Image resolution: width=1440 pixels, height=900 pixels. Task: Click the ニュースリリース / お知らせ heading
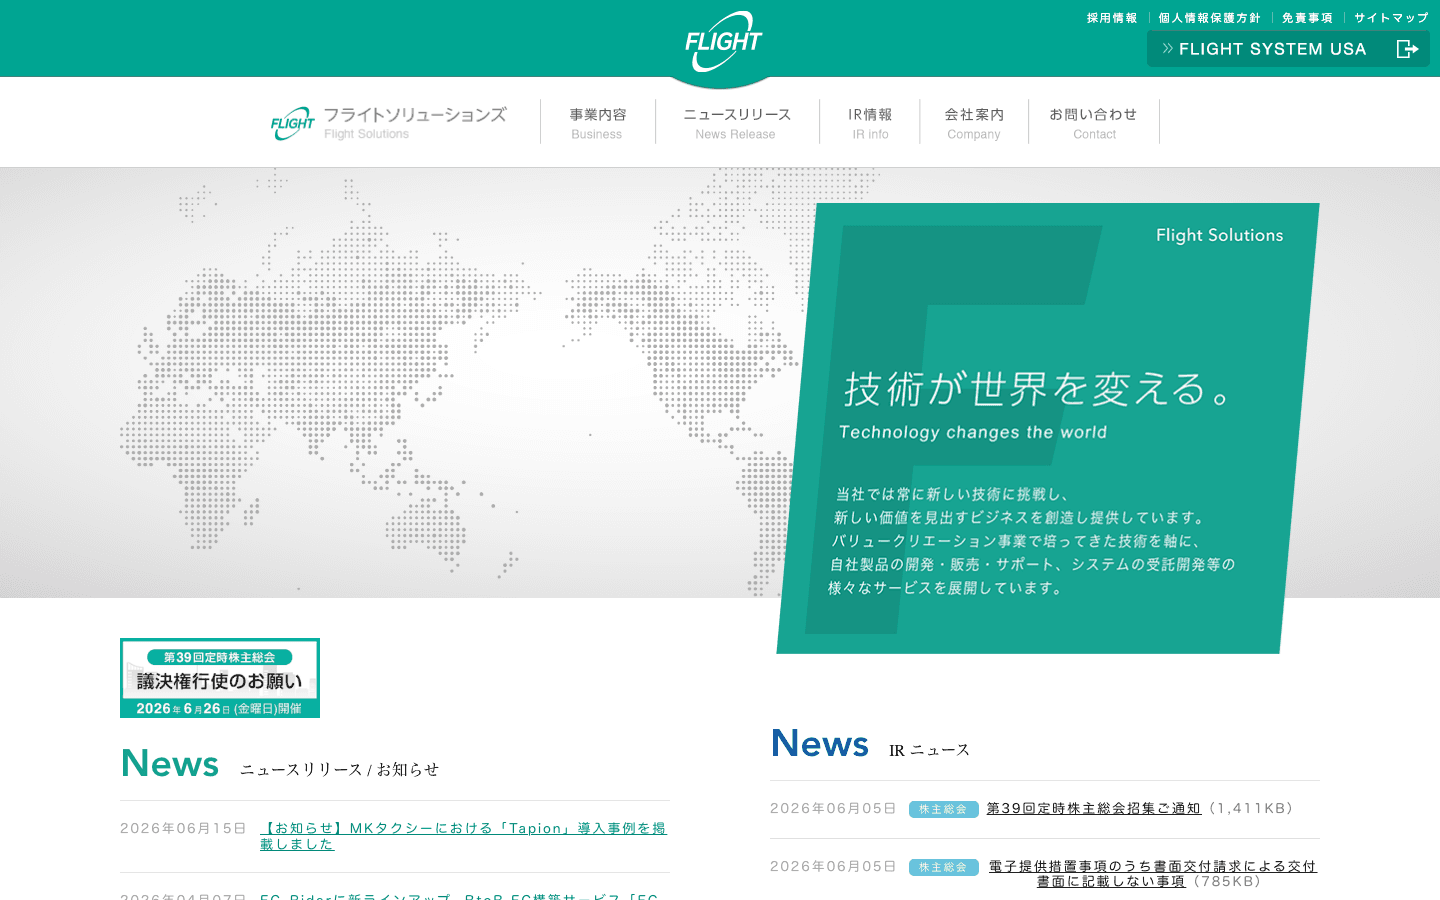click(x=339, y=769)
